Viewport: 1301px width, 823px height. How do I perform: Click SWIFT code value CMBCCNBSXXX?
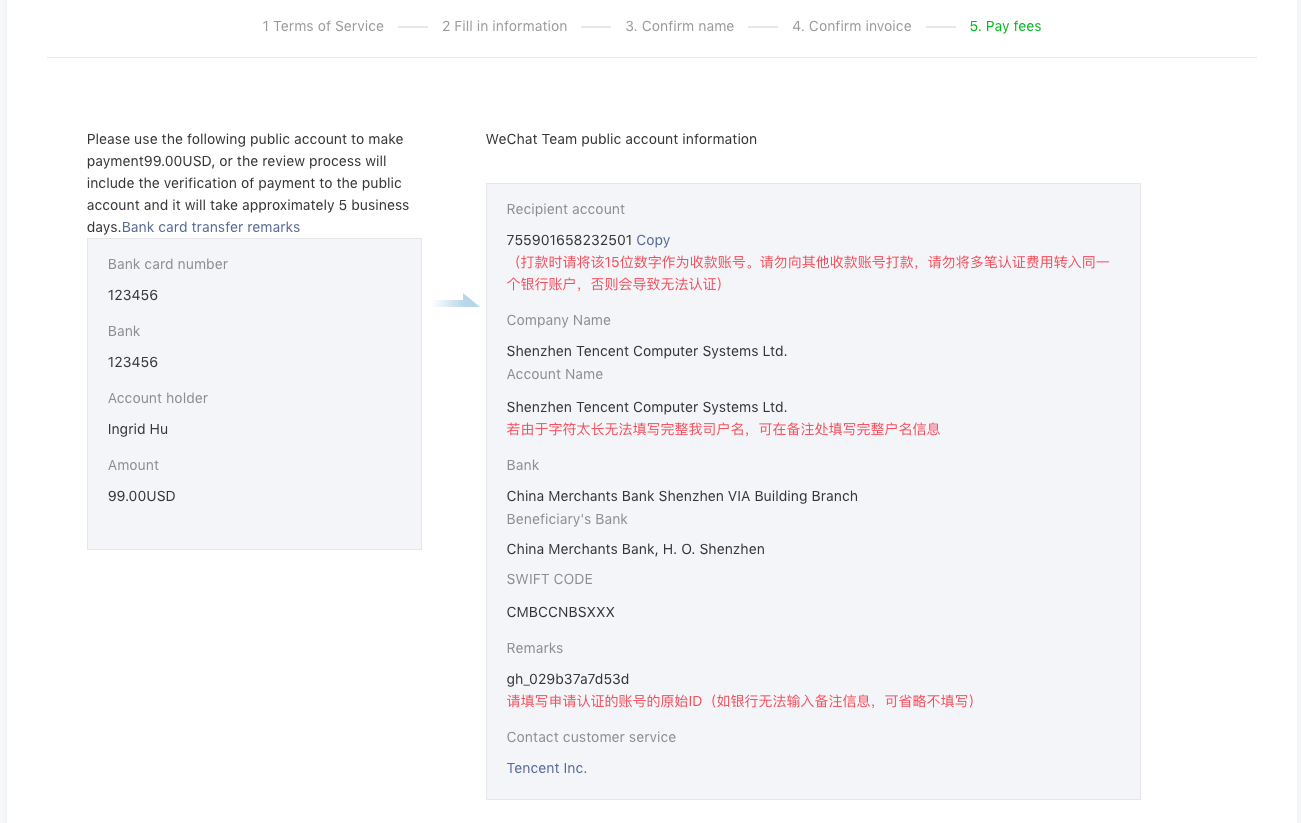click(x=561, y=612)
